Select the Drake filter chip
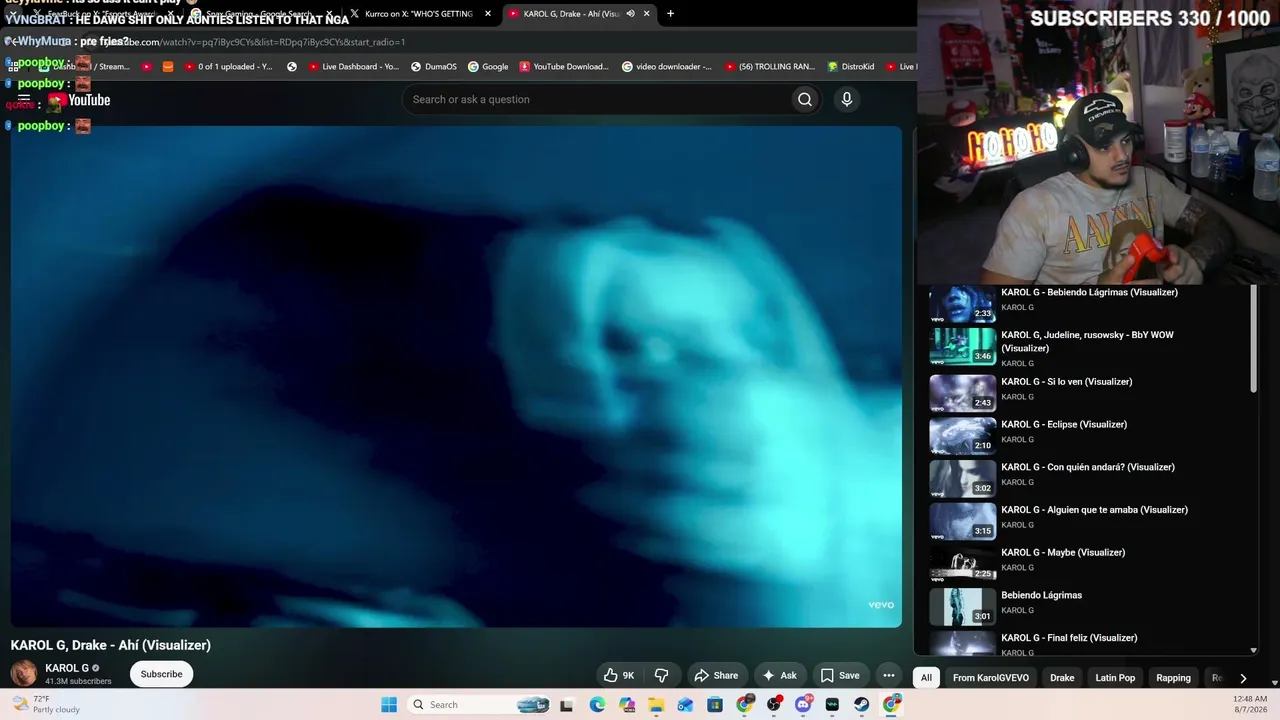This screenshot has width=1280, height=720. [1062, 678]
